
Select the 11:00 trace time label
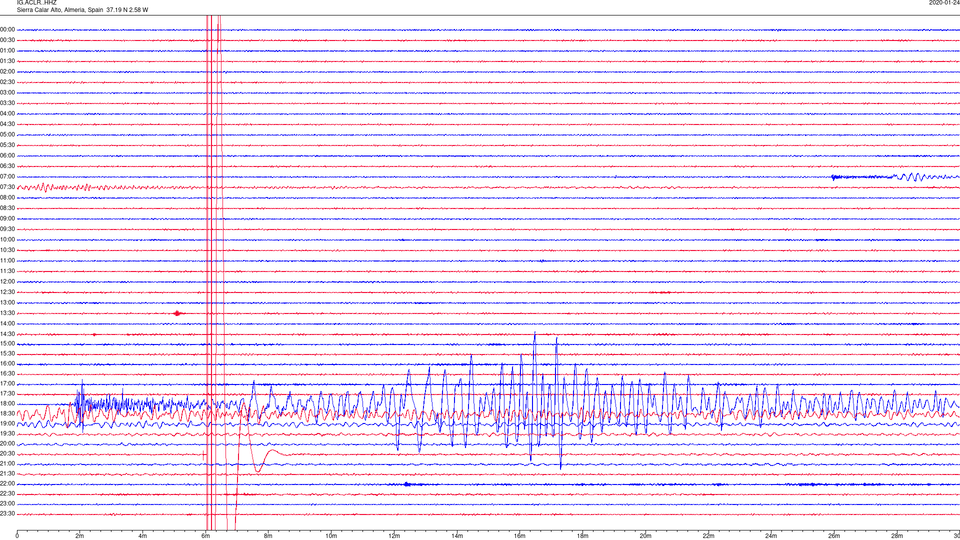pos(7,260)
